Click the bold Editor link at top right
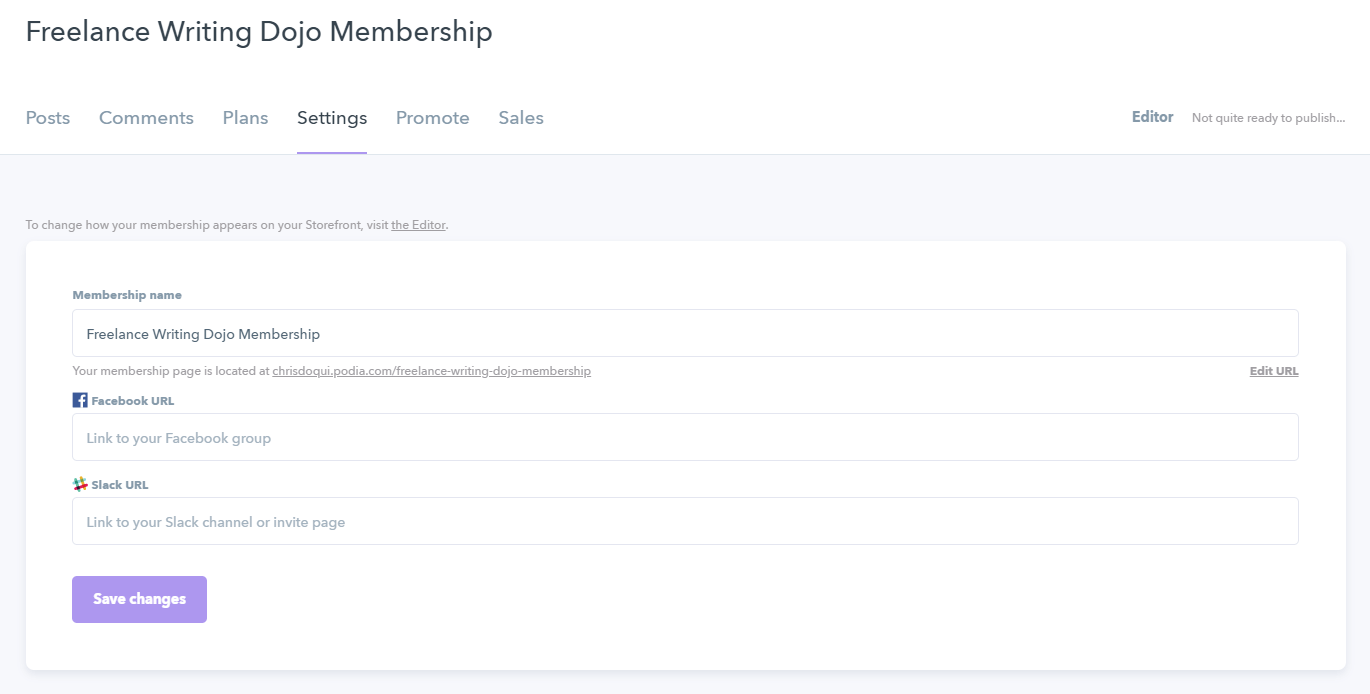This screenshot has width=1370, height=694. coord(1152,117)
